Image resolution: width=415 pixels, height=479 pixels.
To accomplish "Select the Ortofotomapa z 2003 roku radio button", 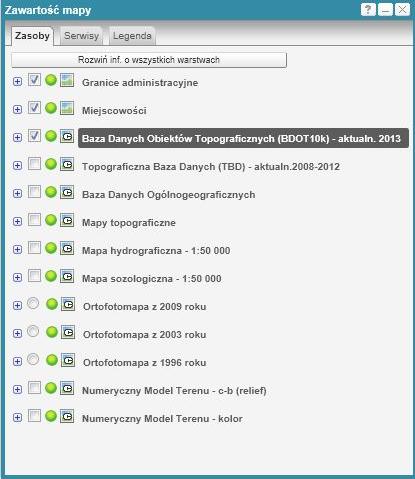I will [33, 331].
